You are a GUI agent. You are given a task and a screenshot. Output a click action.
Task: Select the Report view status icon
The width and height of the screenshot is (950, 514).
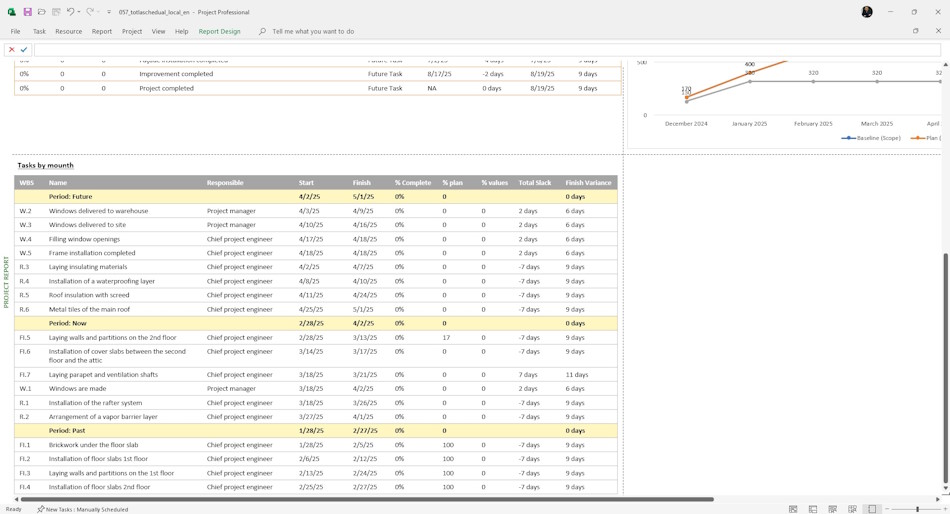tap(872, 509)
